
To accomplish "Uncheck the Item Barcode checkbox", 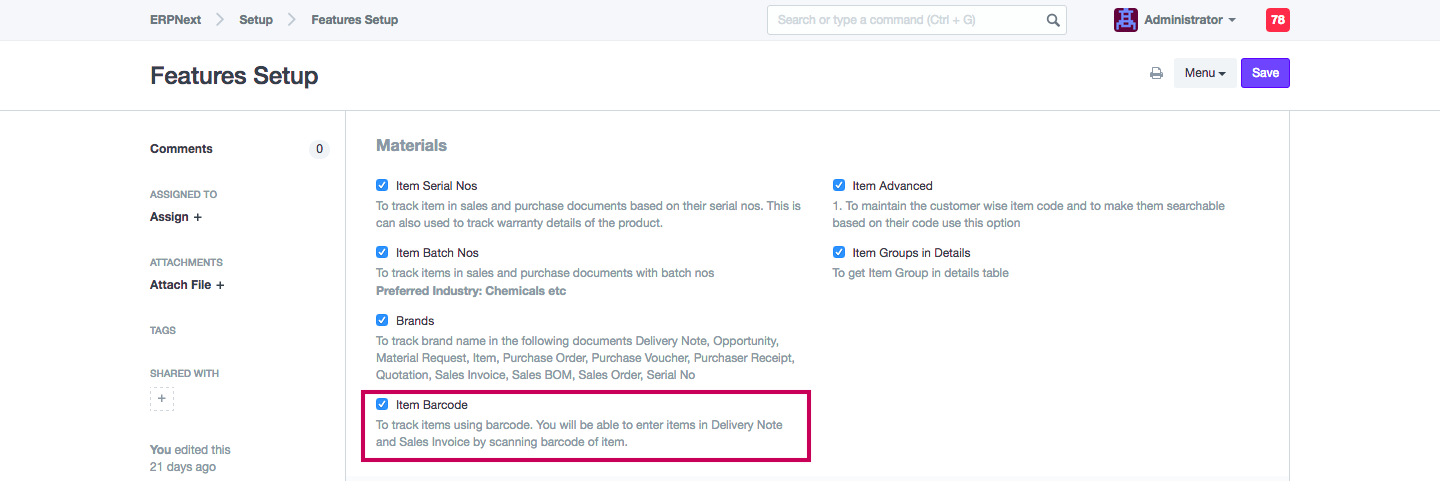I will [382, 405].
